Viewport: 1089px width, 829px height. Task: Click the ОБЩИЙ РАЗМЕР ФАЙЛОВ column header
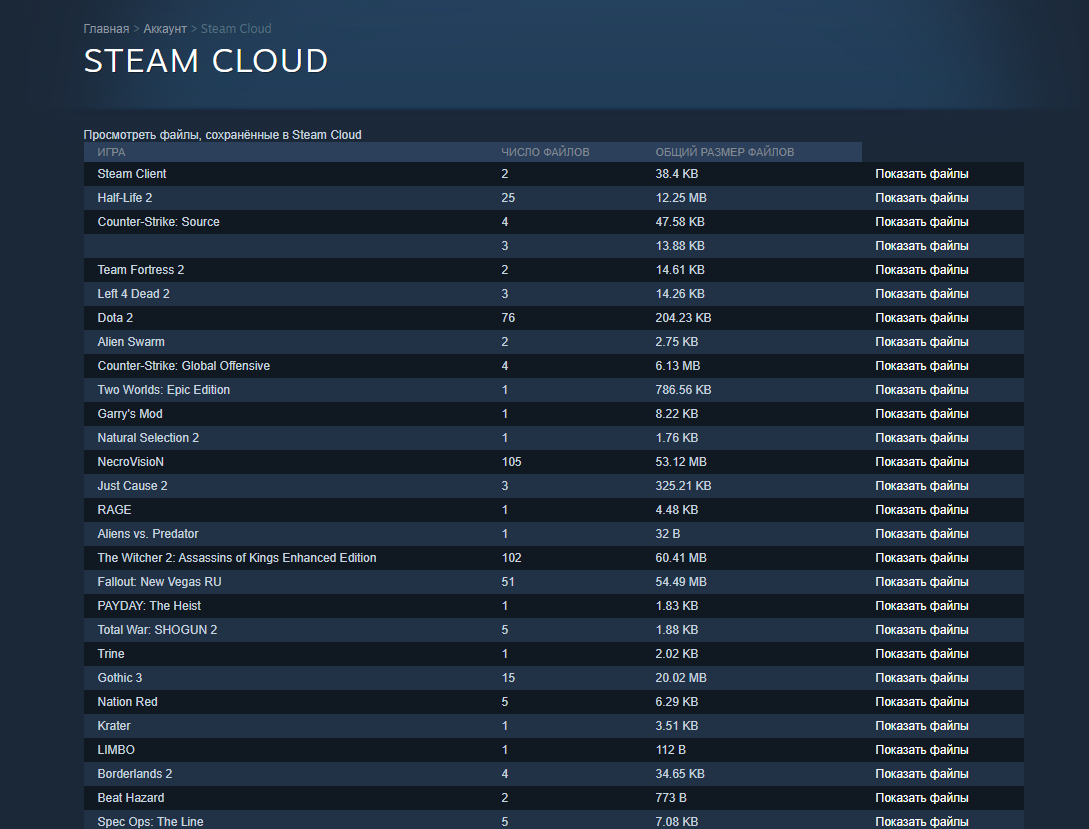(726, 151)
